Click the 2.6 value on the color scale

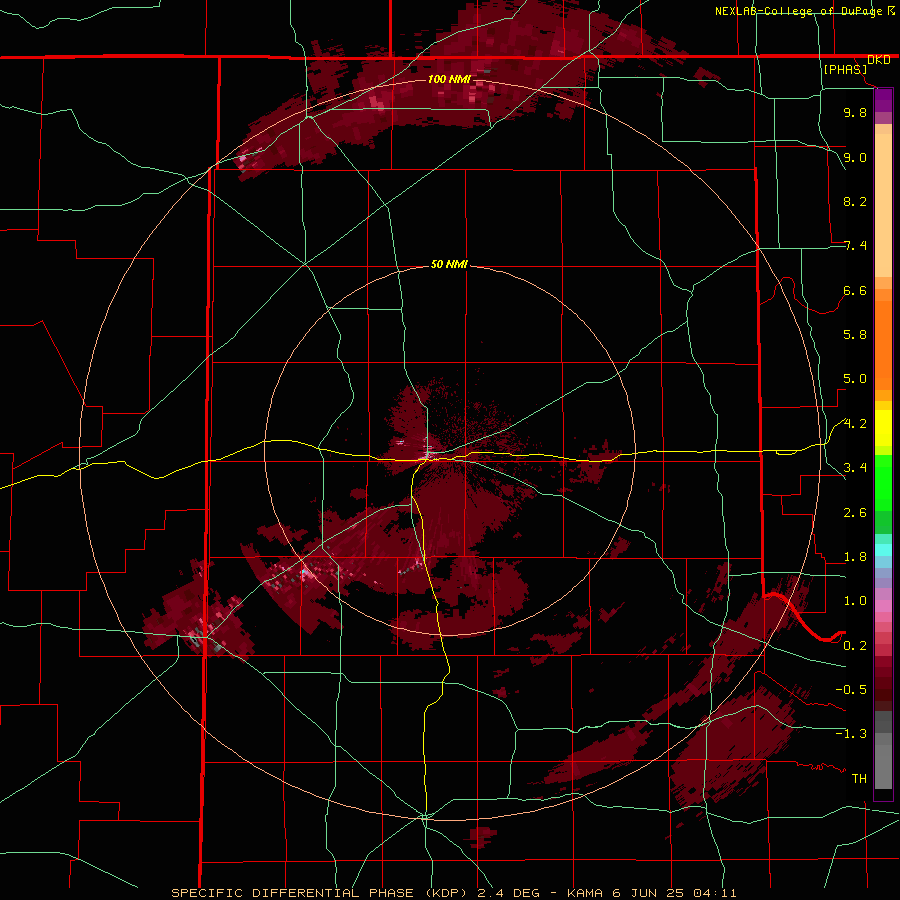click(x=855, y=513)
